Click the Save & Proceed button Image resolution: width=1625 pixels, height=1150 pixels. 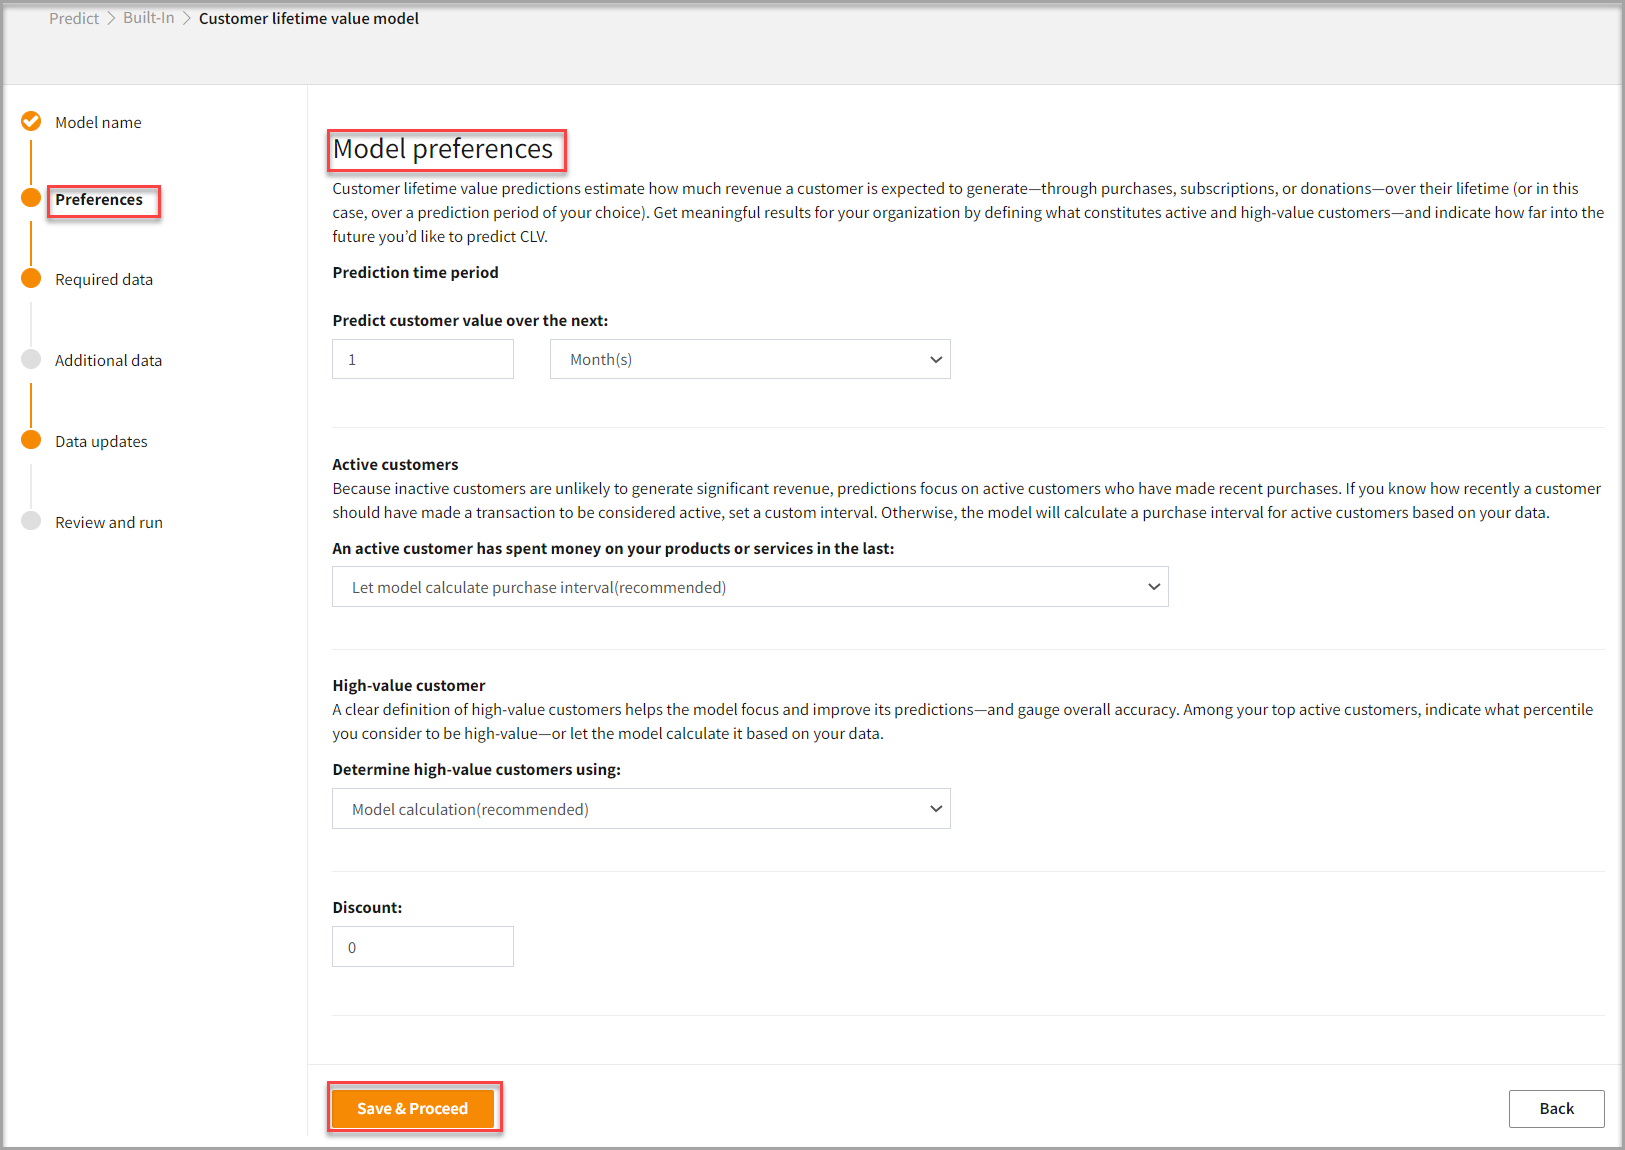412,1108
